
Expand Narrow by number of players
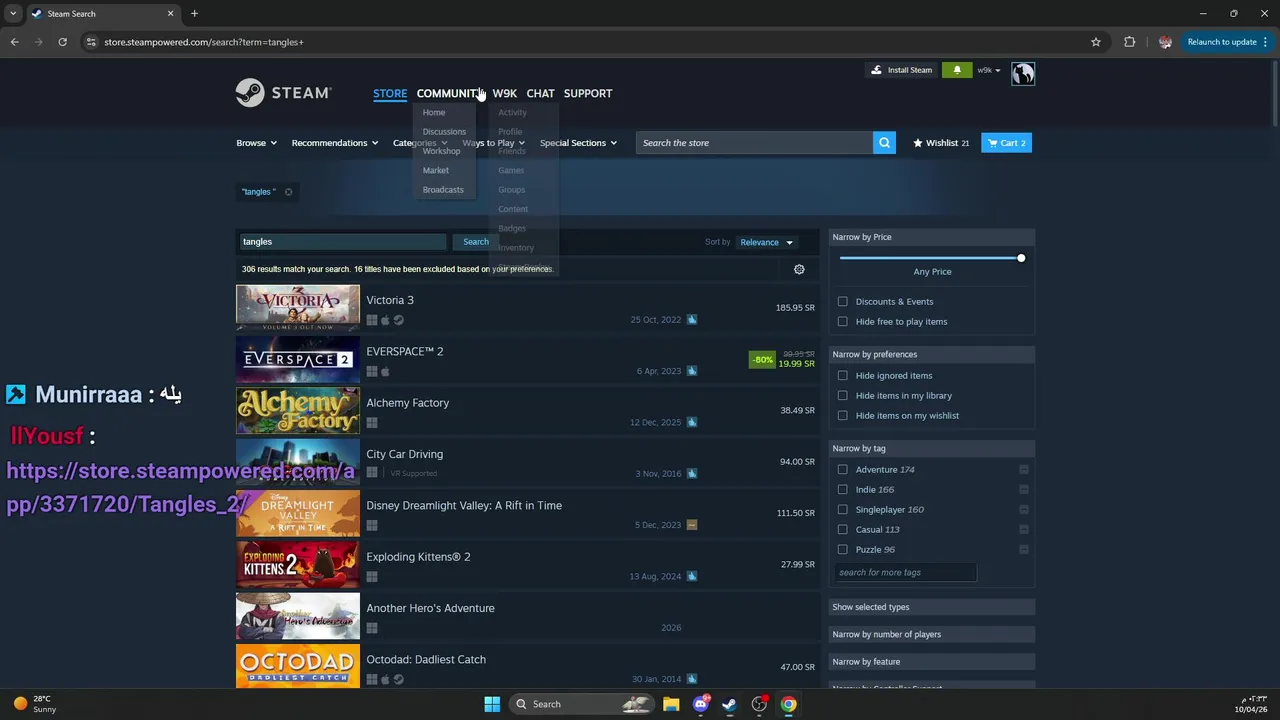click(932, 634)
